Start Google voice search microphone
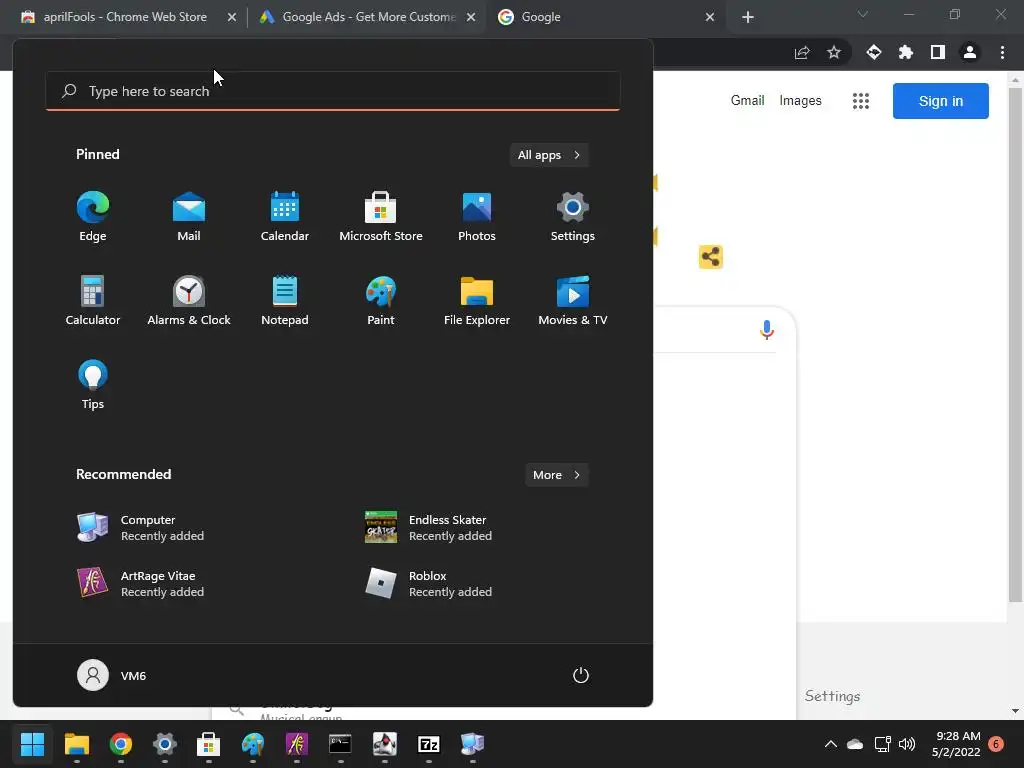Screen dimensions: 1024x768 tap(767, 330)
